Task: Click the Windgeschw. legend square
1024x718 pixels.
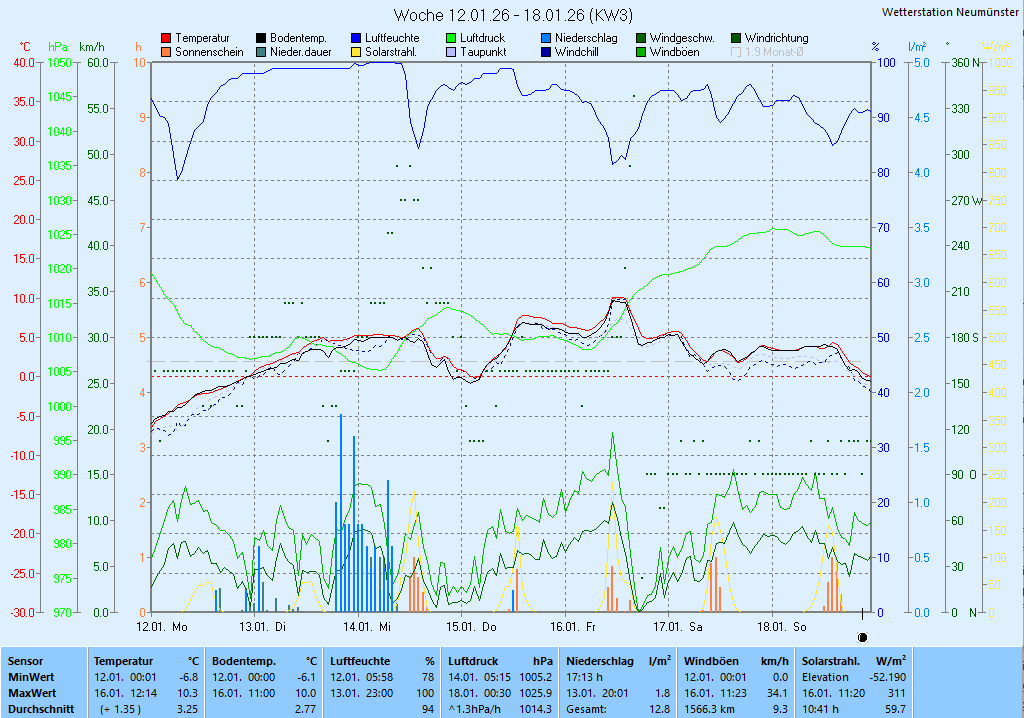Action: 641,38
